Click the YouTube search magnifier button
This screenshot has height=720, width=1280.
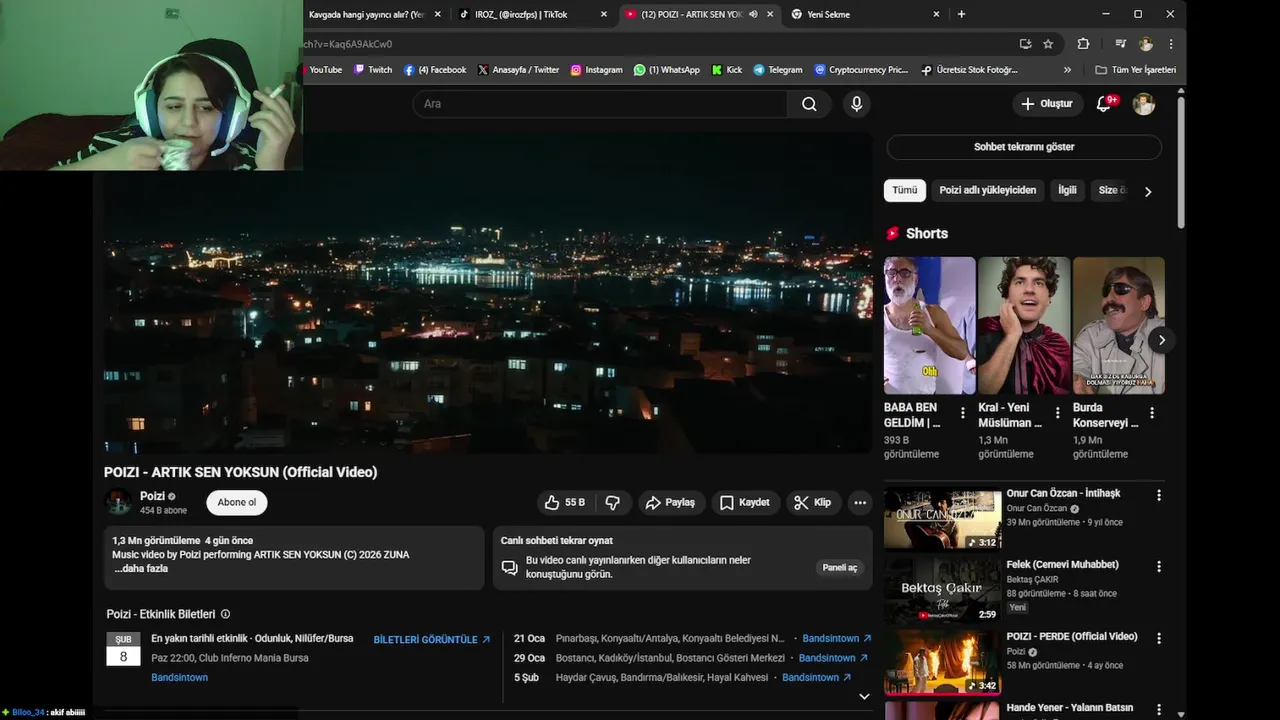(809, 104)
